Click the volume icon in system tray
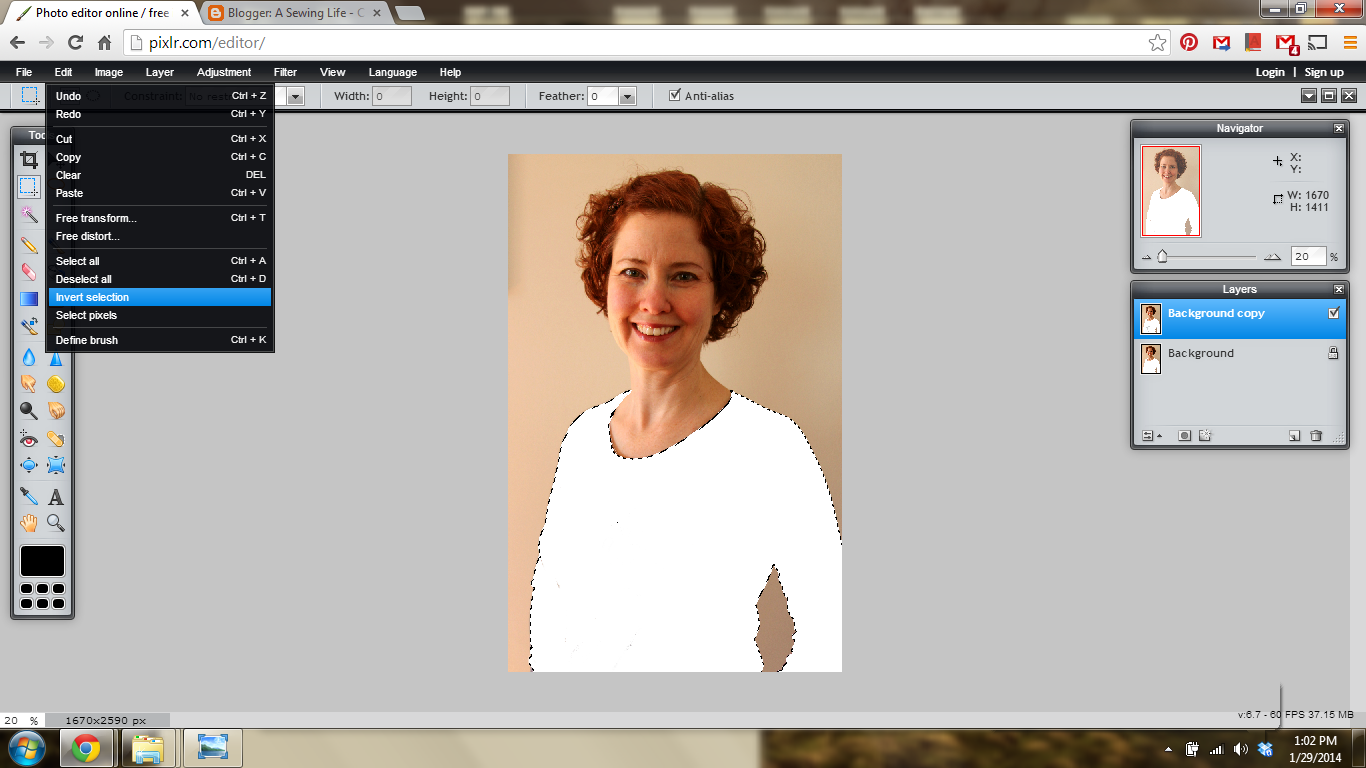Screen dimensions: 1366x768 [1240, 749]
